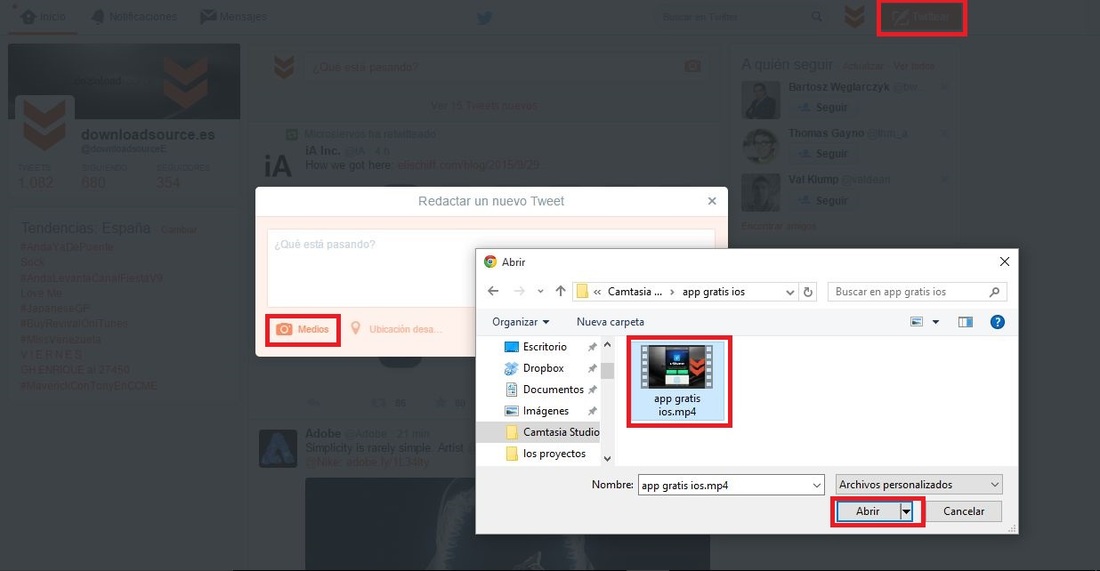This screenshot has width=1100, height=571.
Task: Follow Bartosz Węglarczyk with the Seguir button
Action: [823, 107]
